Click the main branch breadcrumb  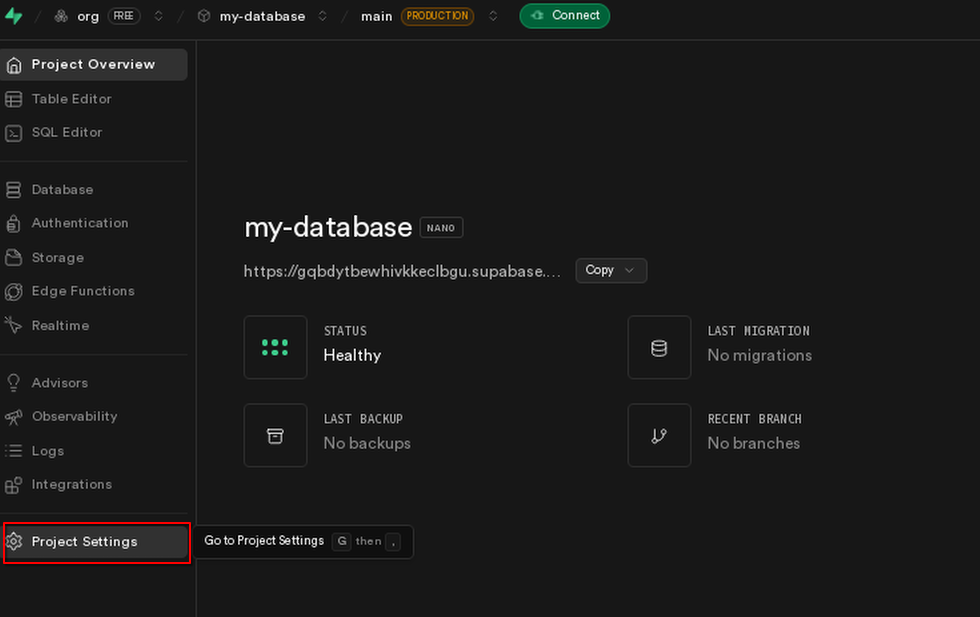click(x=376, y=16)
